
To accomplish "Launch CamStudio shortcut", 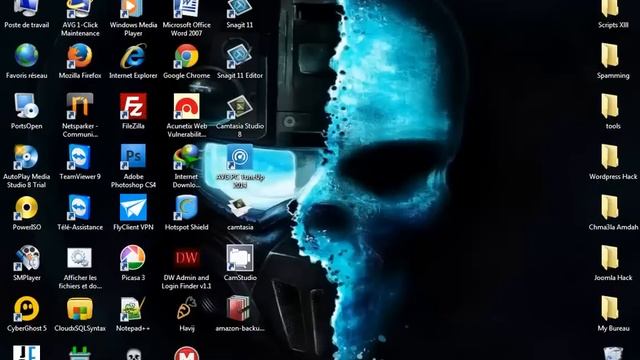I will click(240, 258).
